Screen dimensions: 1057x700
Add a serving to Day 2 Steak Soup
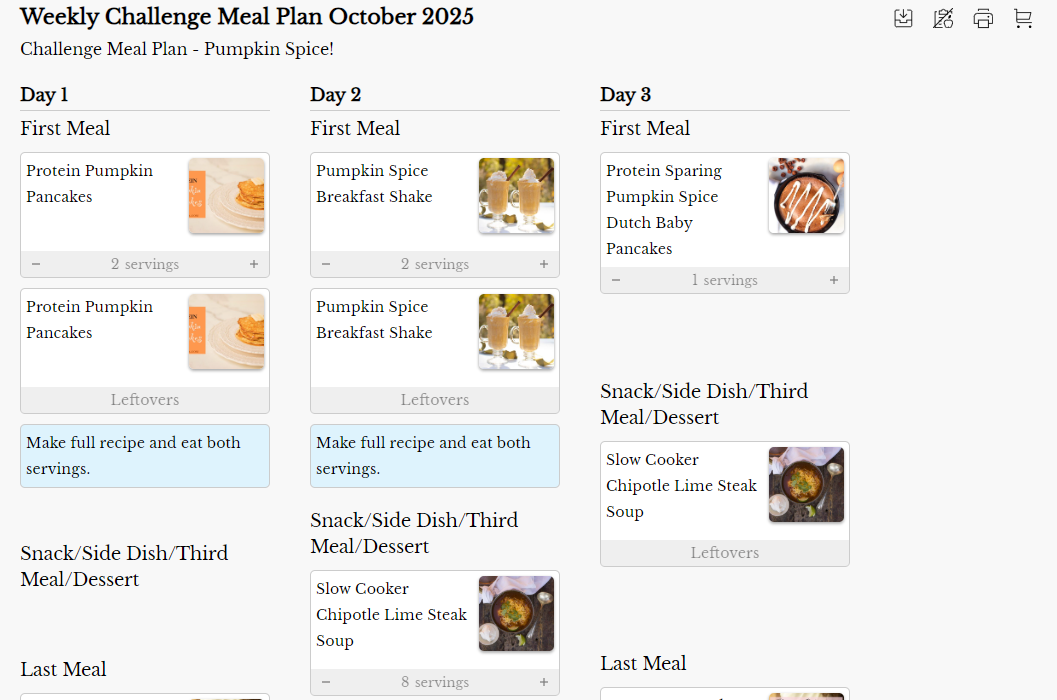pyautogui.click(x=544, y=682)
